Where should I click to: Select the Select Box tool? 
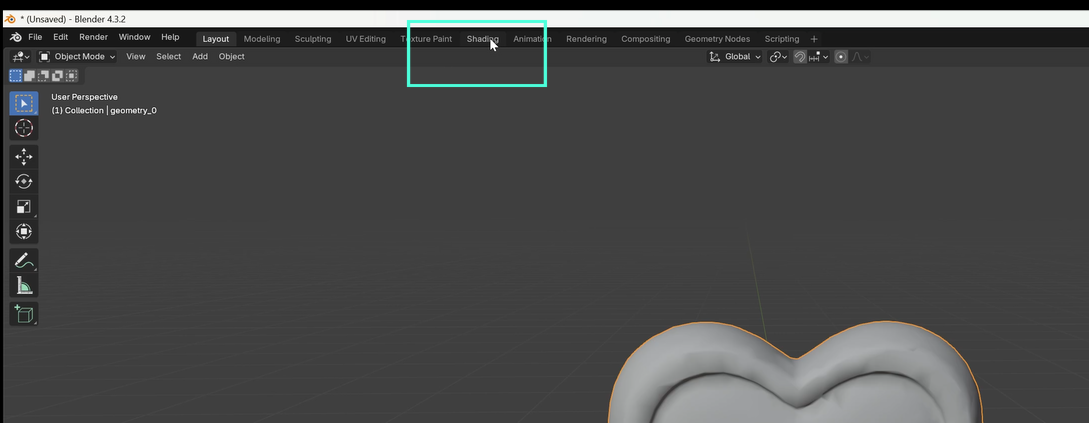[24, 103]
